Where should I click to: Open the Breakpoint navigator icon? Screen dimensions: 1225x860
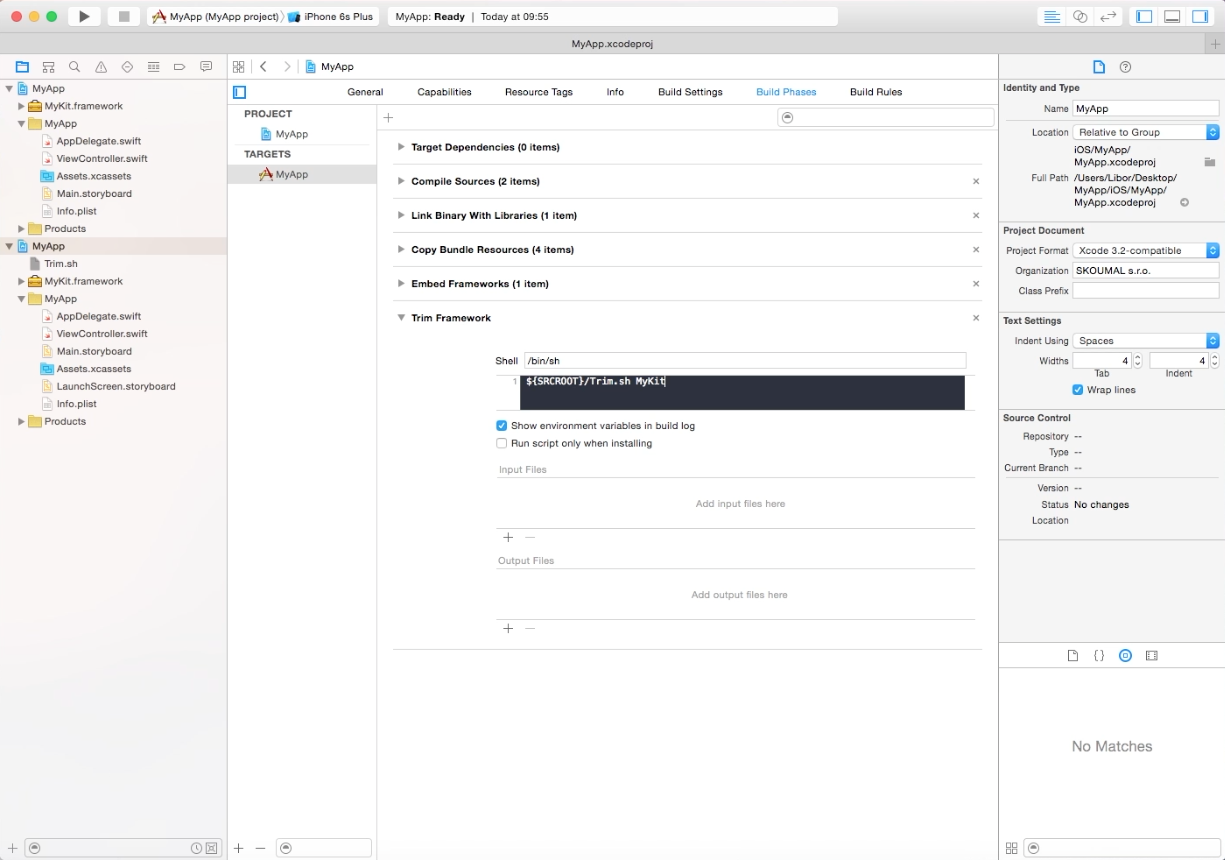coord(180,67)
